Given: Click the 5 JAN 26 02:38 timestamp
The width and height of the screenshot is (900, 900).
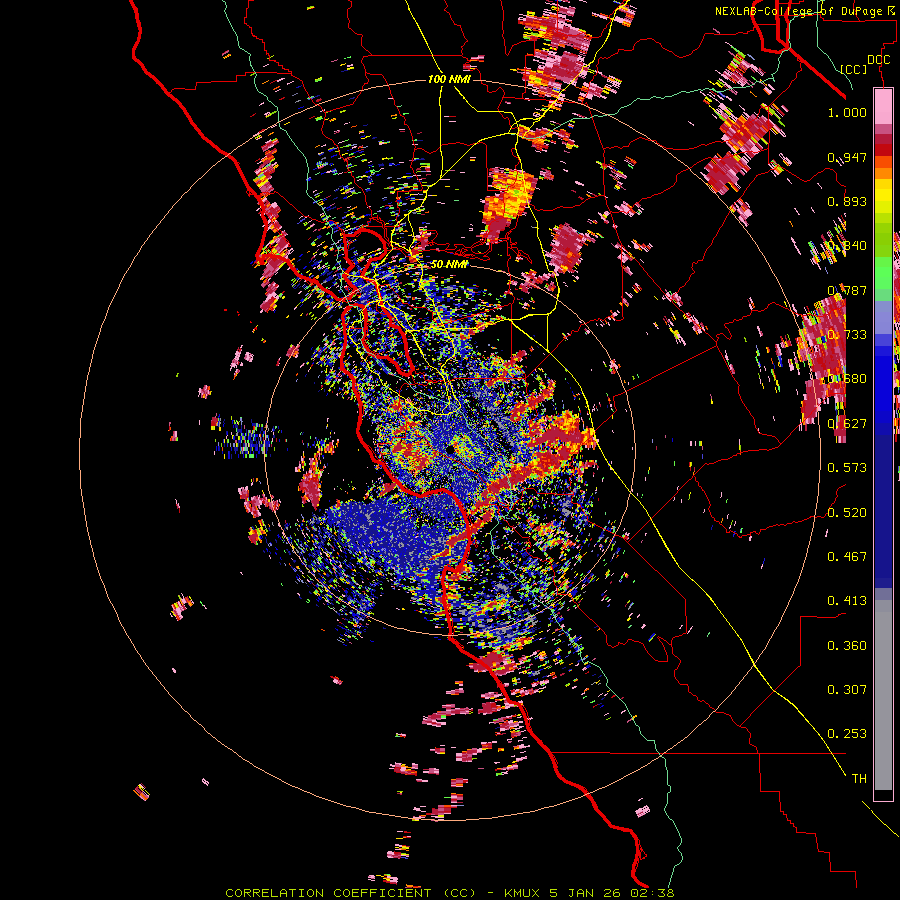Looking at the screenshot, I should (x=611, y=893).
